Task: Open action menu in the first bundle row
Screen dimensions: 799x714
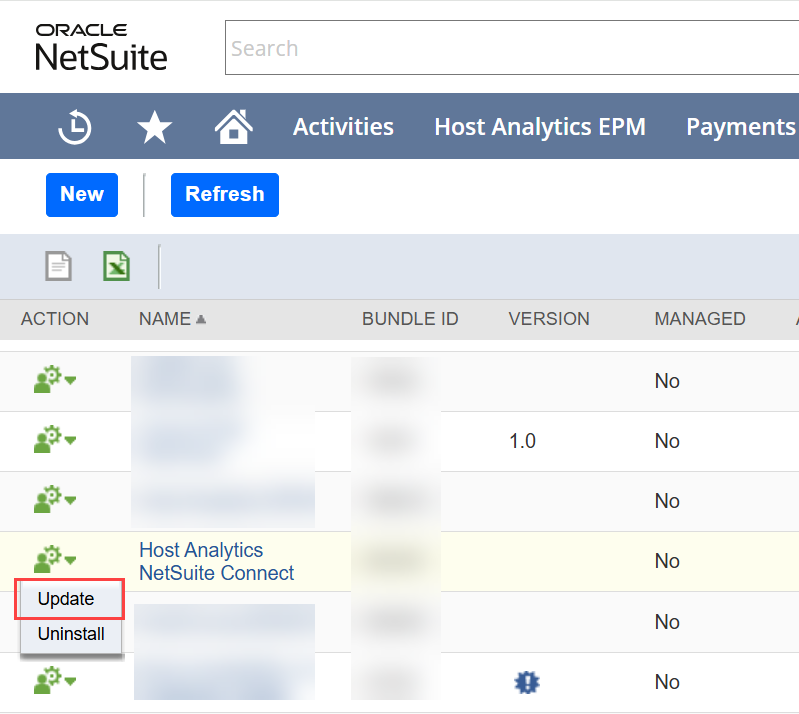Action: 55,380
